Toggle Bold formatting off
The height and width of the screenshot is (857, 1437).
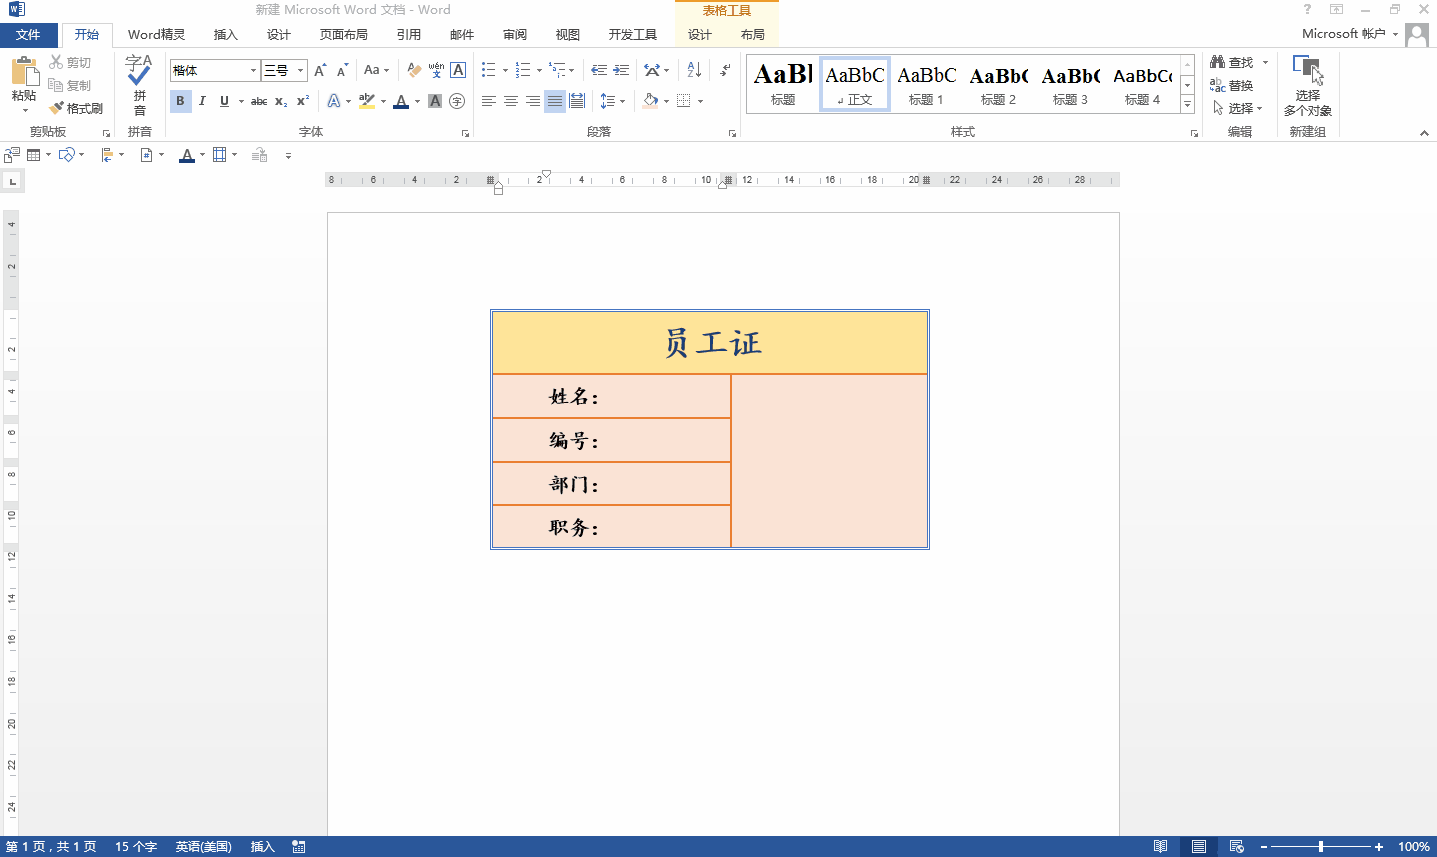point(180,101)
